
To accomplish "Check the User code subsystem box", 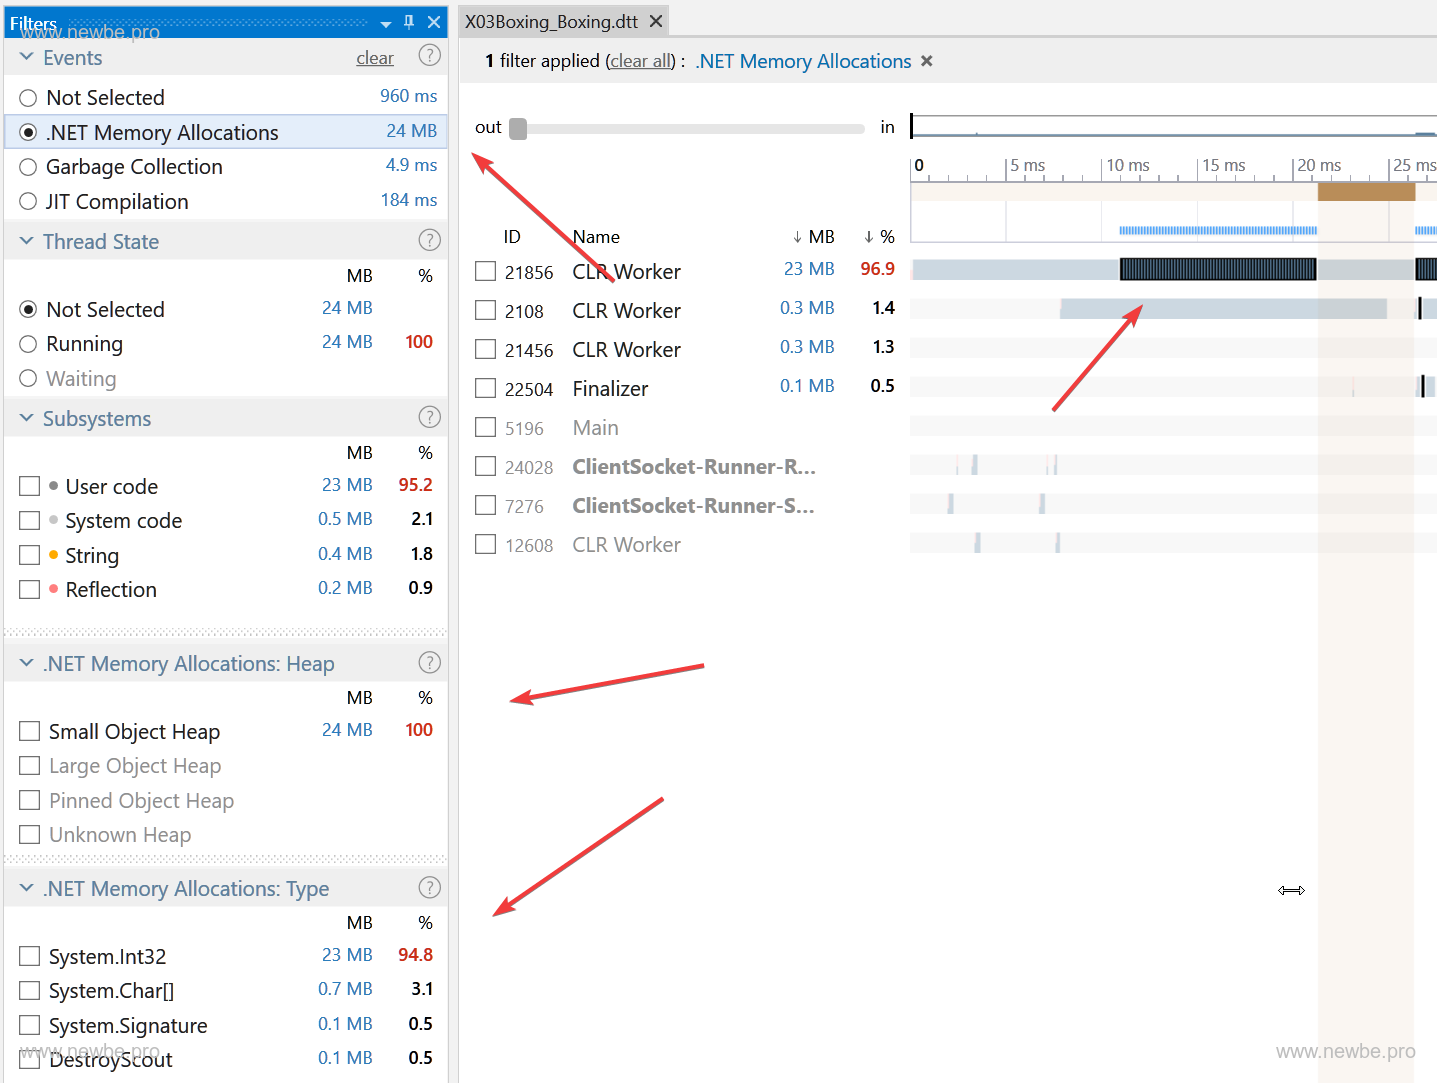I will (30, 486).
